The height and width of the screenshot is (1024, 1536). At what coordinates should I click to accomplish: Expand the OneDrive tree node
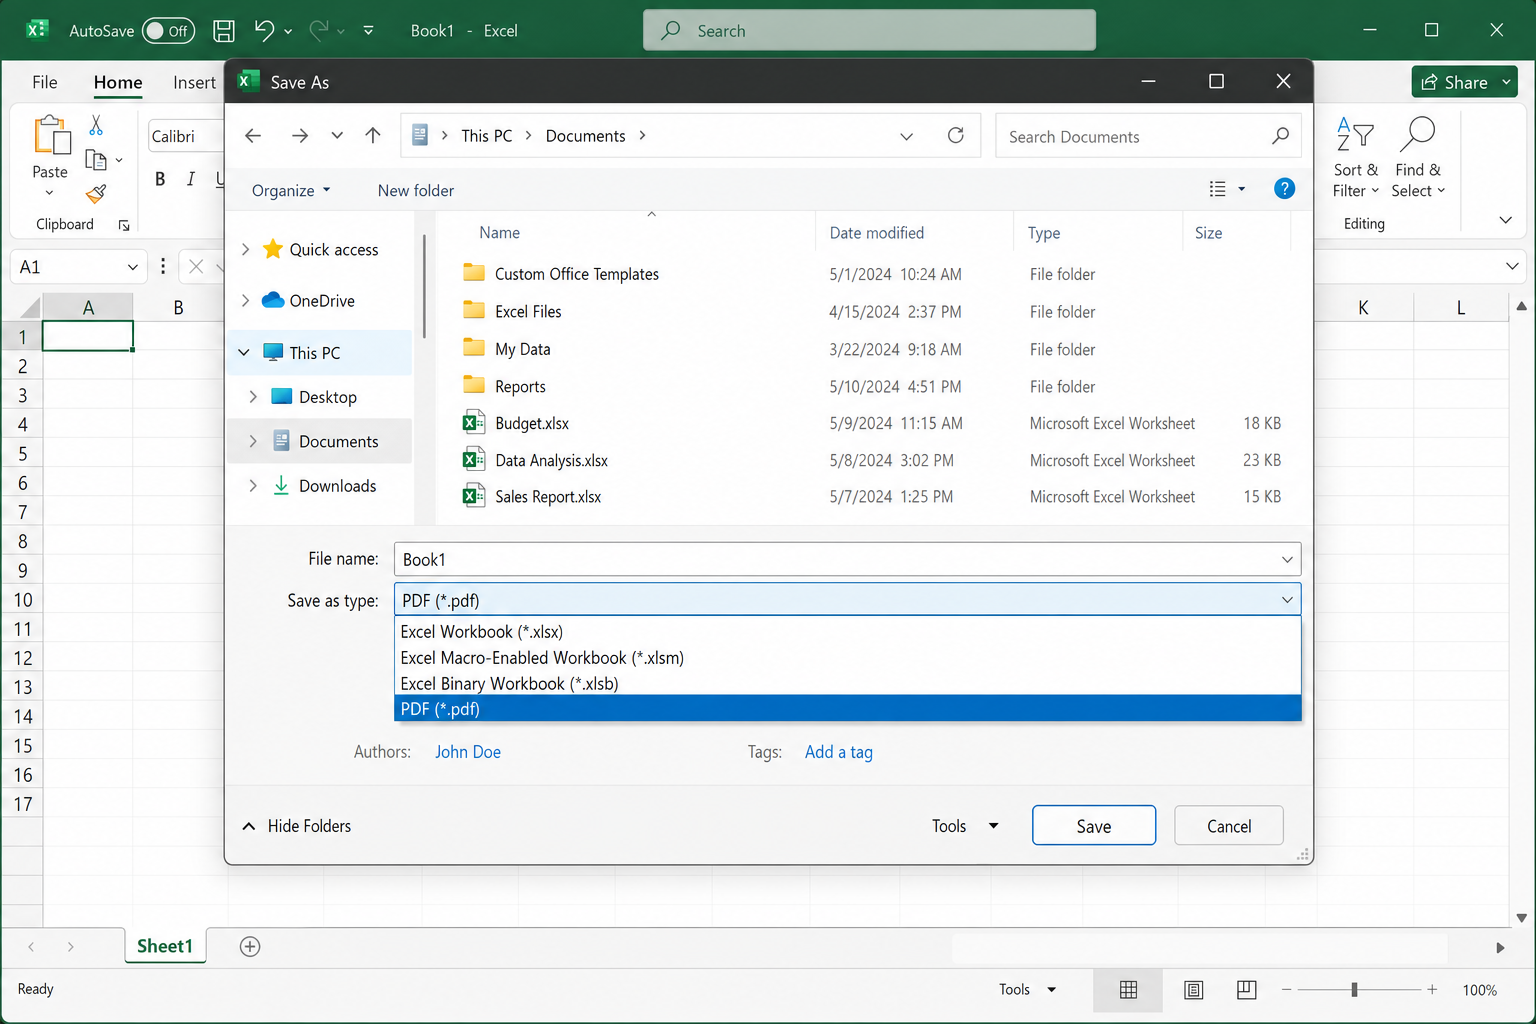tap(246, 300)
